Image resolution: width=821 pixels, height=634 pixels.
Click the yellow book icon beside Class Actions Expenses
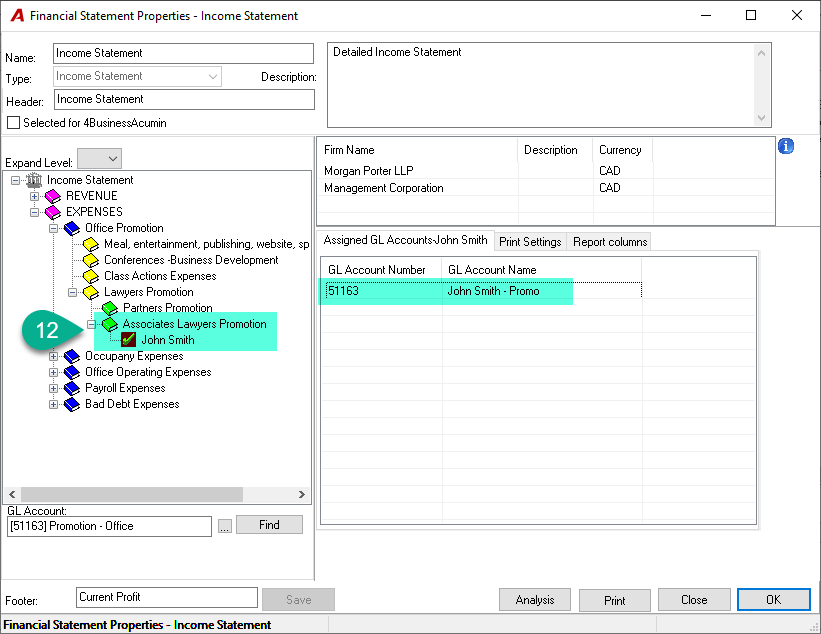(x=91, y=276)
